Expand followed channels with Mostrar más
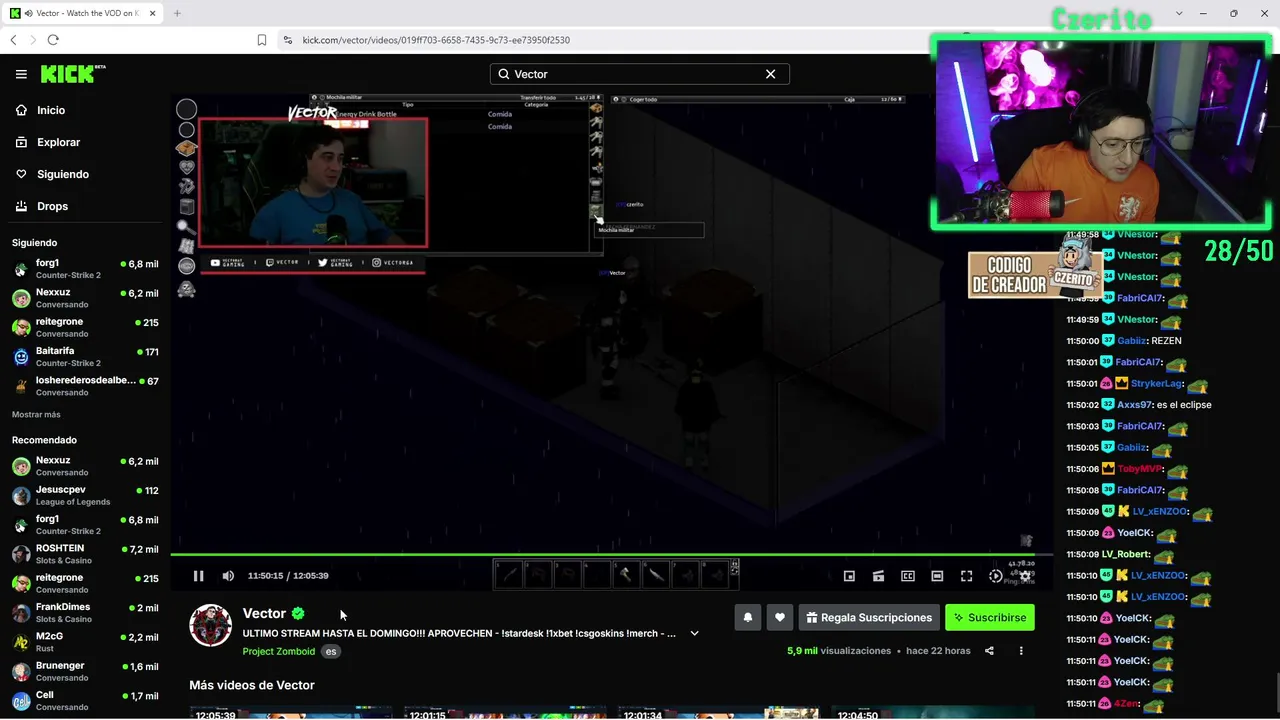1280x720 pixels. click(36, 415)
